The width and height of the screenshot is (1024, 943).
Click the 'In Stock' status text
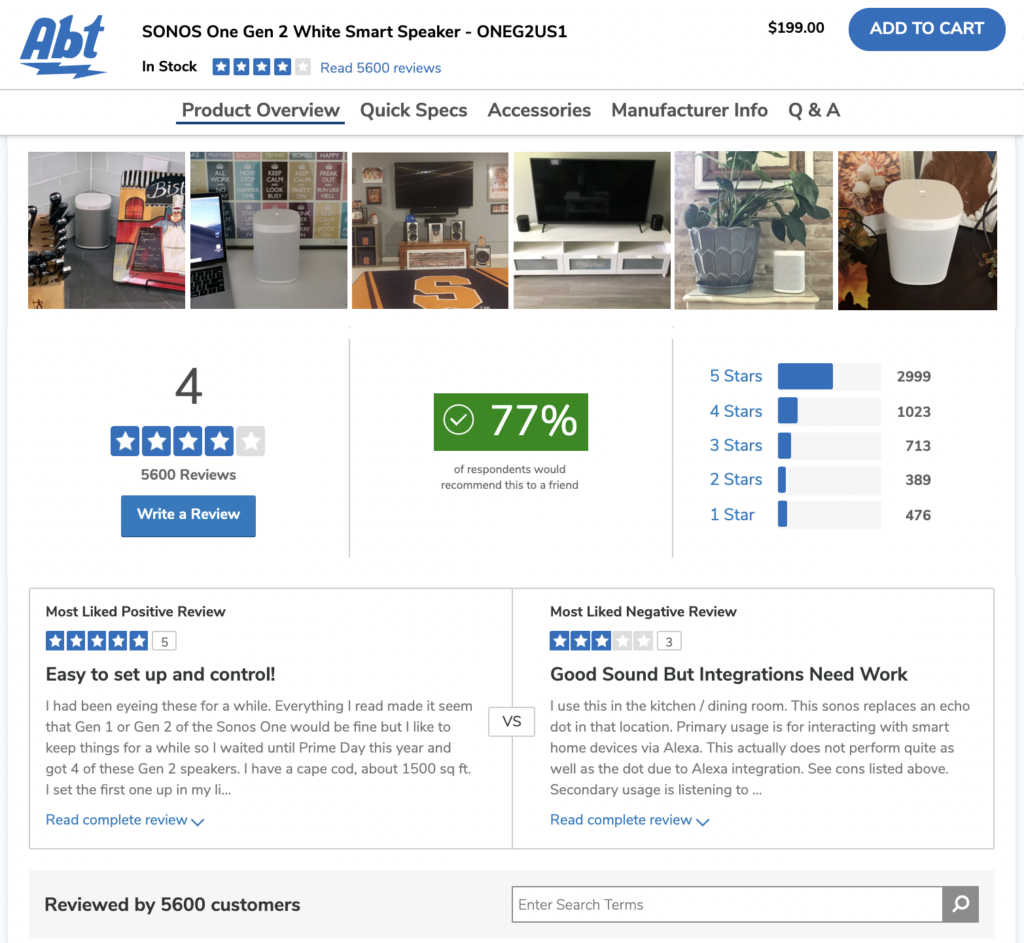(x=169, y=67)
